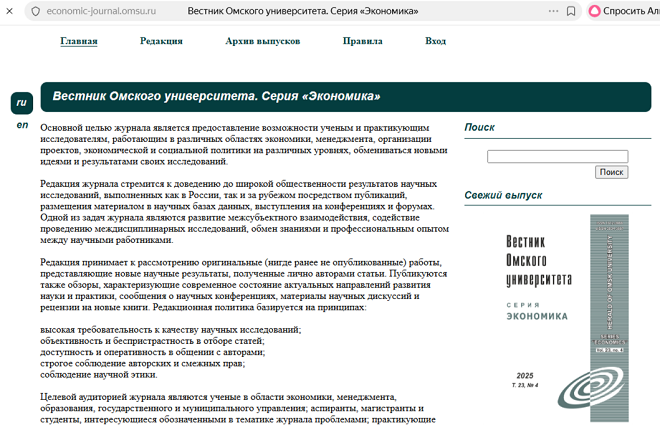Screen dimensions: 660x425
Task: Close the tab with the X icon
Action: [x=10, y=11]
